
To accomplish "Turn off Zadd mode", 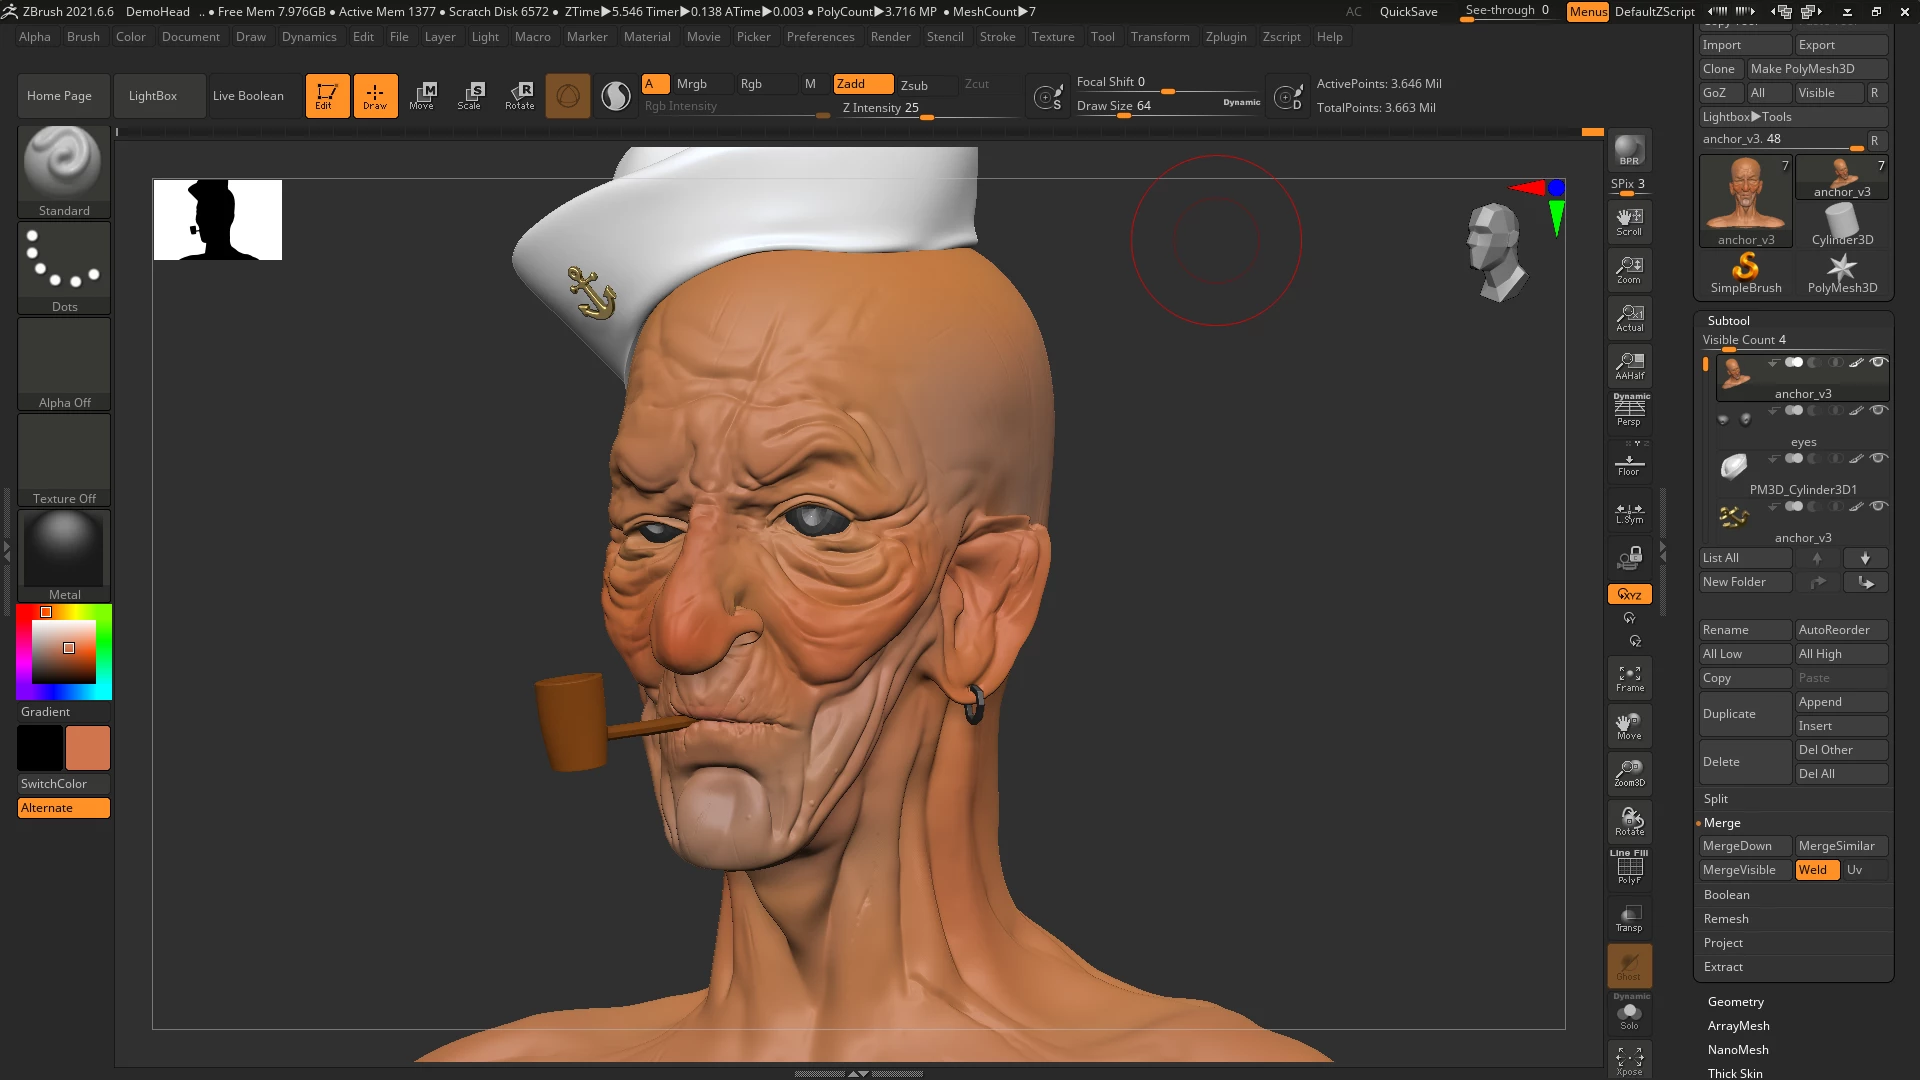I will [x=863, y=84].
